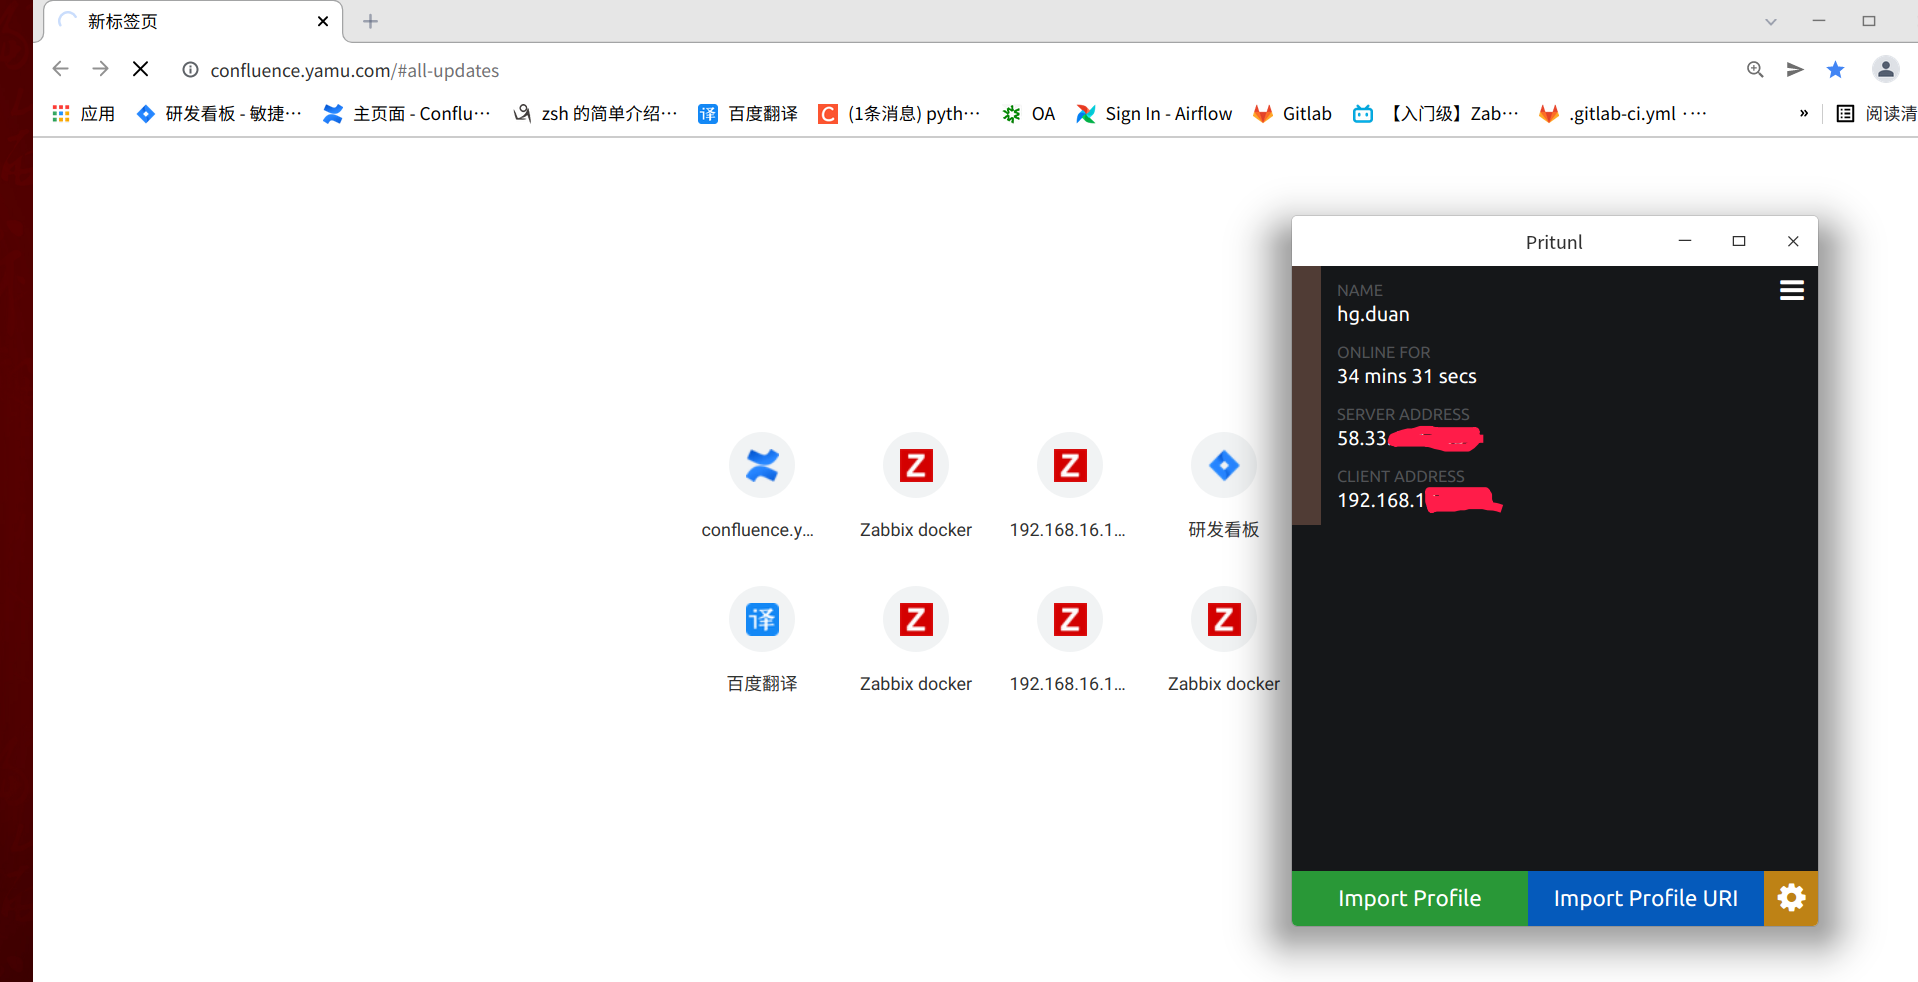Open the confluence.y... shortcut tile
The image size is (1918, 982).
click(x=761, y=486)
